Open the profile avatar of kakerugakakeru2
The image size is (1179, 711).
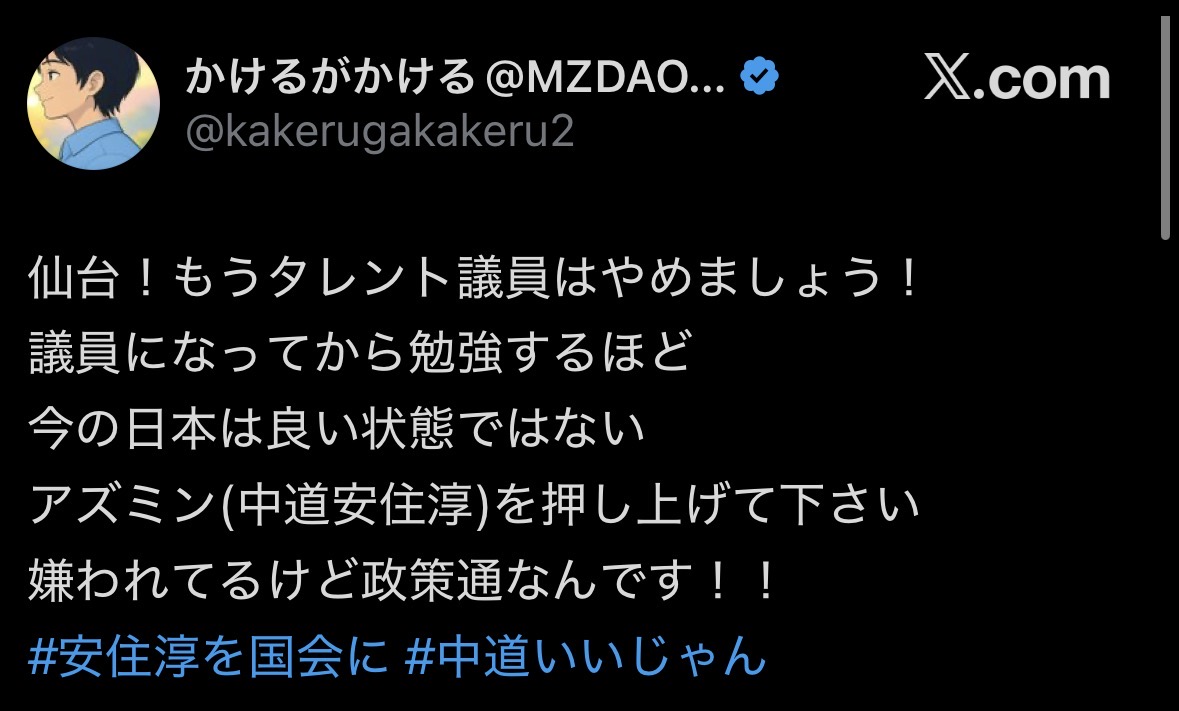93,103
